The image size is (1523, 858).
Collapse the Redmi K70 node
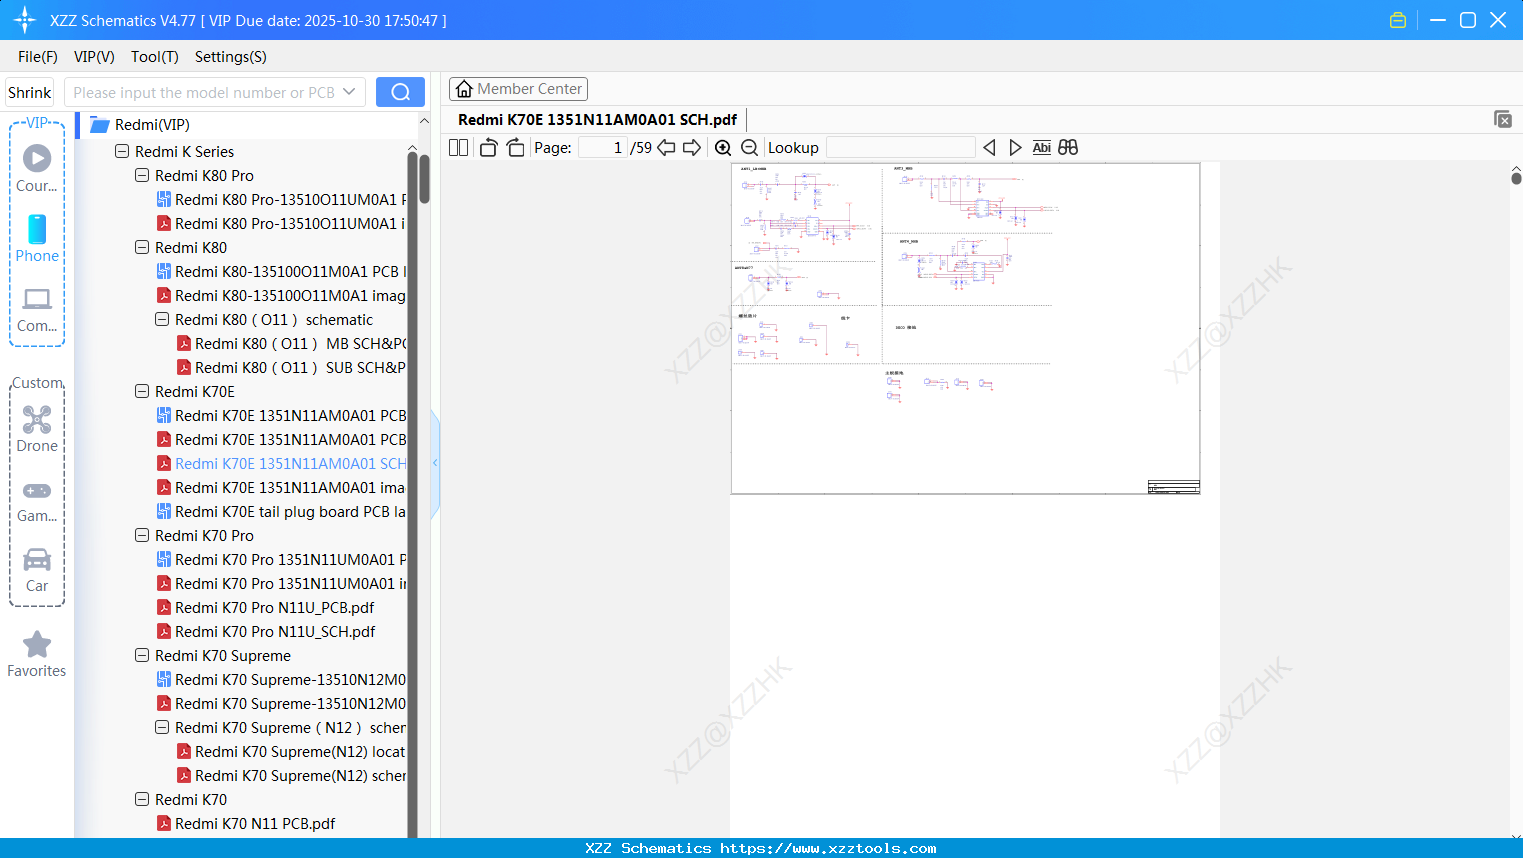142,799
